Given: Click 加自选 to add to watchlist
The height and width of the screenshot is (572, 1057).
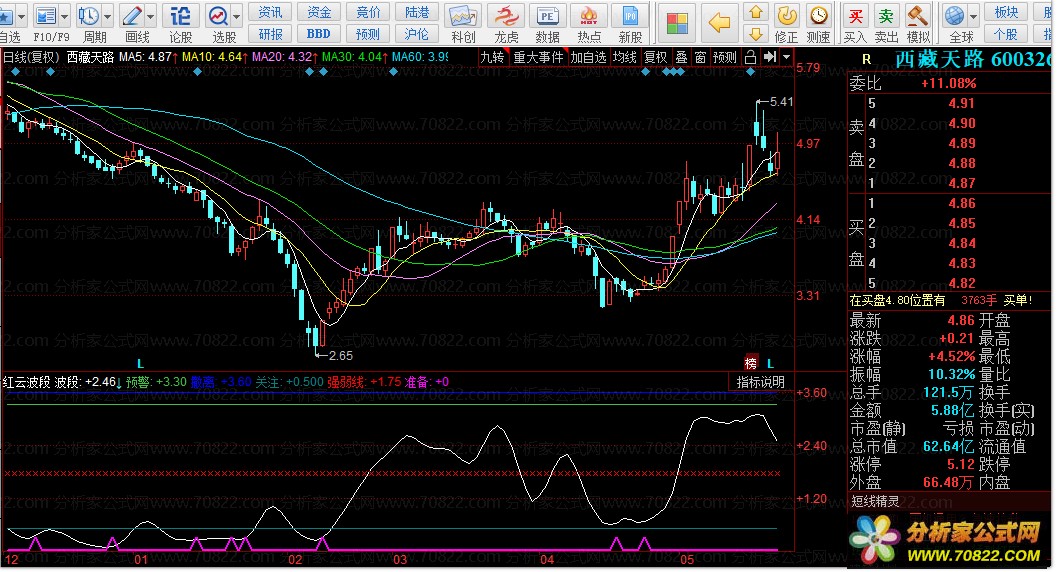Looking at the screenshot, I should 588,57.
